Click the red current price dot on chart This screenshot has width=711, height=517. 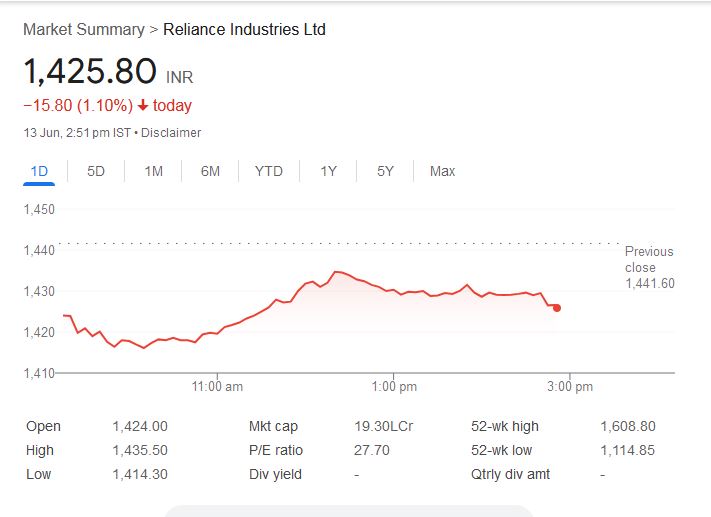(x=556, y=308)
